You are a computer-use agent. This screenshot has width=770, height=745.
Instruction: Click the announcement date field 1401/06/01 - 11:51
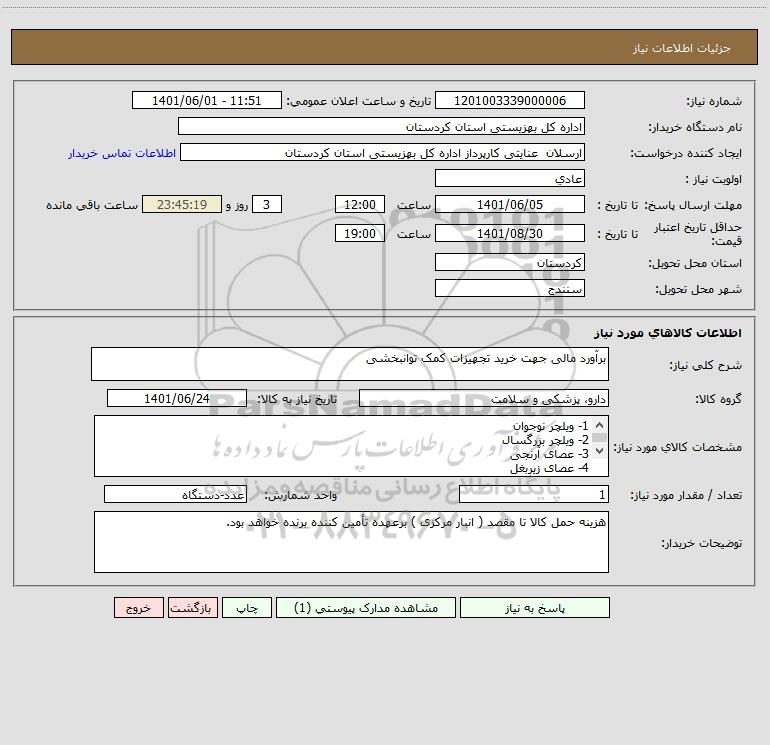click(x=207, y=100)
